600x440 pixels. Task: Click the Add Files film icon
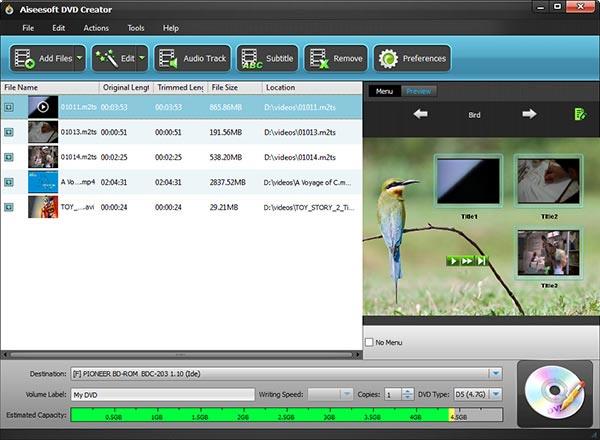tap(24, 59)
